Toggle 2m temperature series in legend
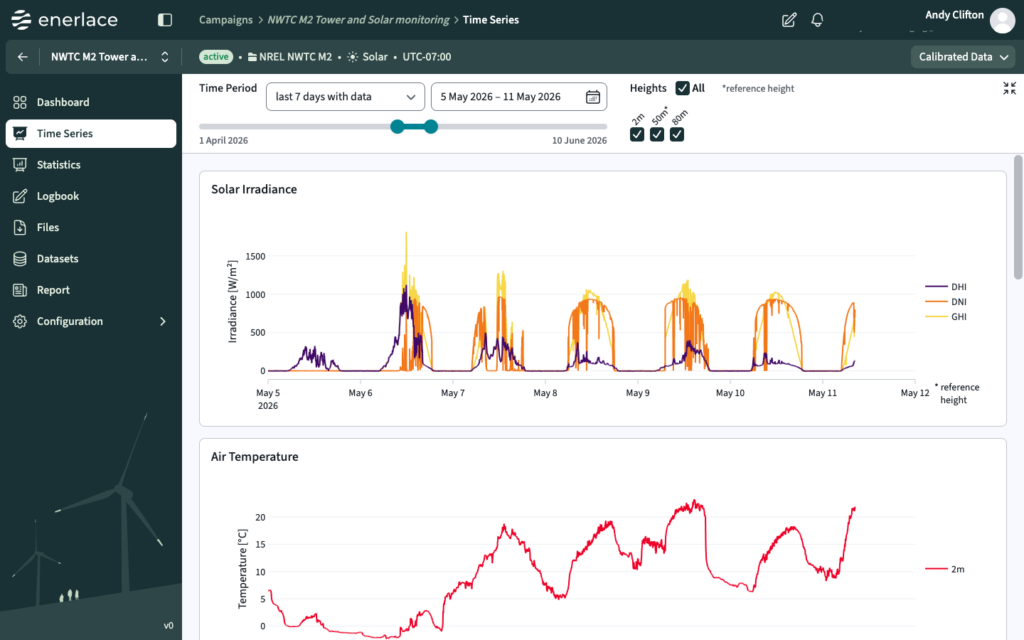Screen dimensions: 1024x640 [945, 569]
